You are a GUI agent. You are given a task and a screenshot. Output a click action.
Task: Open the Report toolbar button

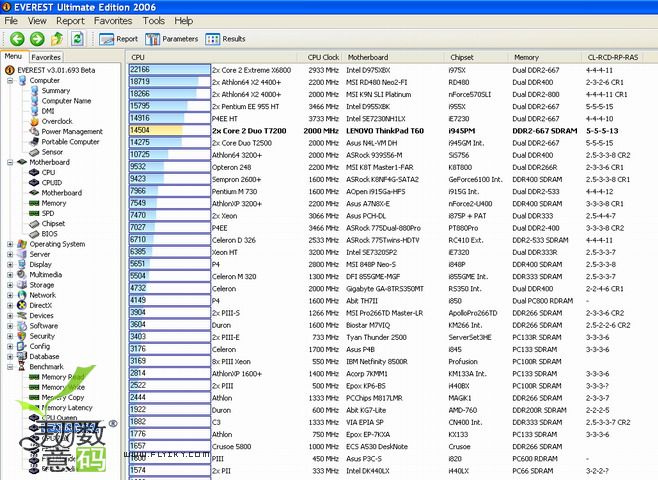[x=118, y=39]
